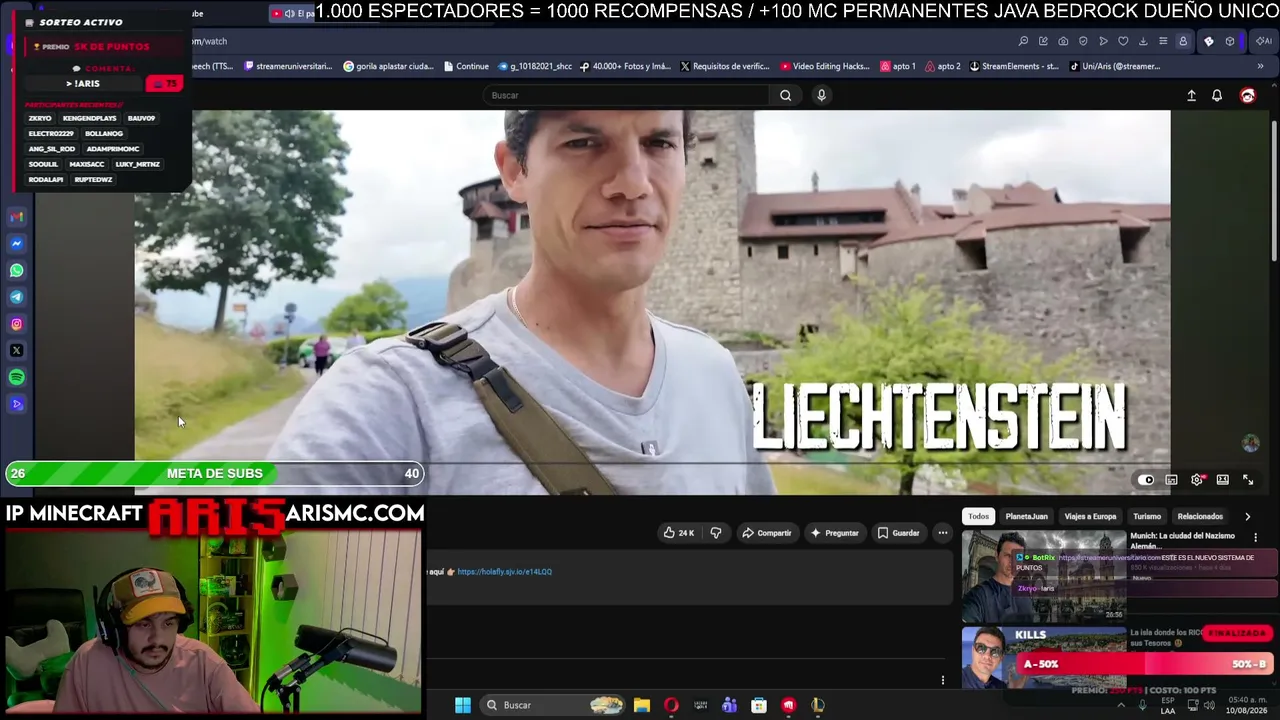Viewport: 1280px width, 720px height.
Task: Like the video (24 K)
Action: pos(678,533)
